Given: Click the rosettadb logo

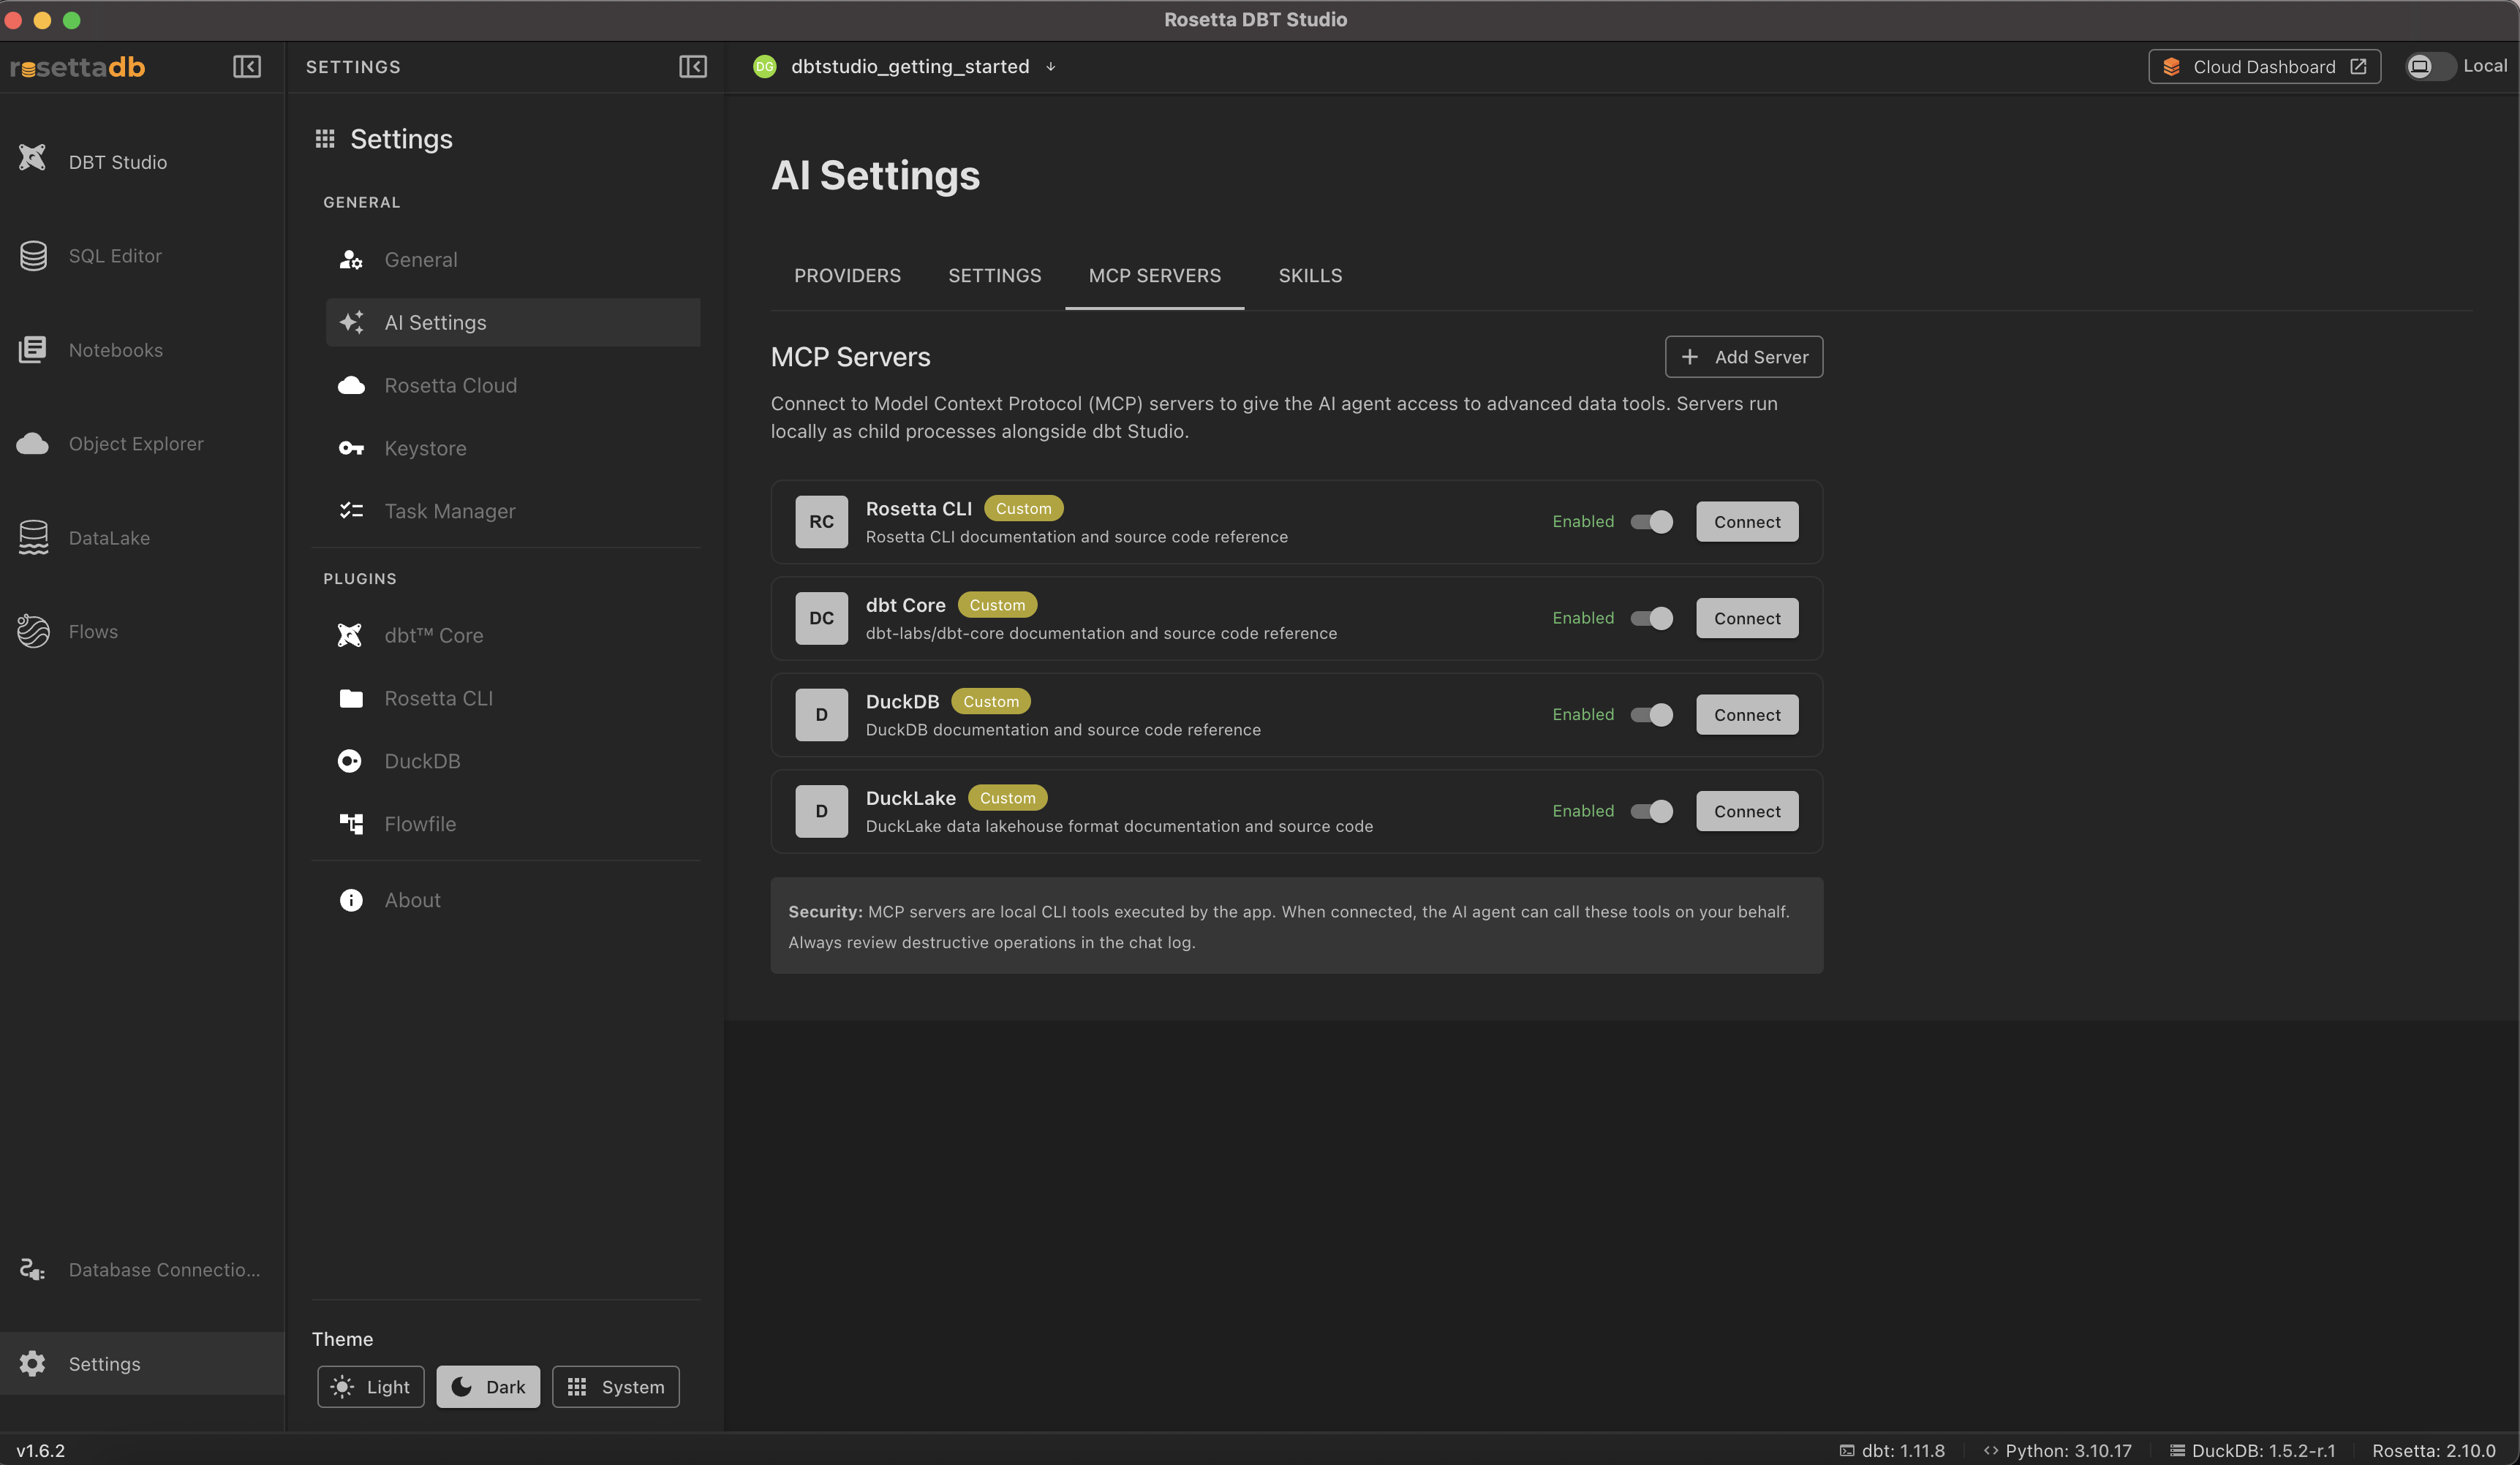Looking at the screenshot, I should [x=78, y=67].
